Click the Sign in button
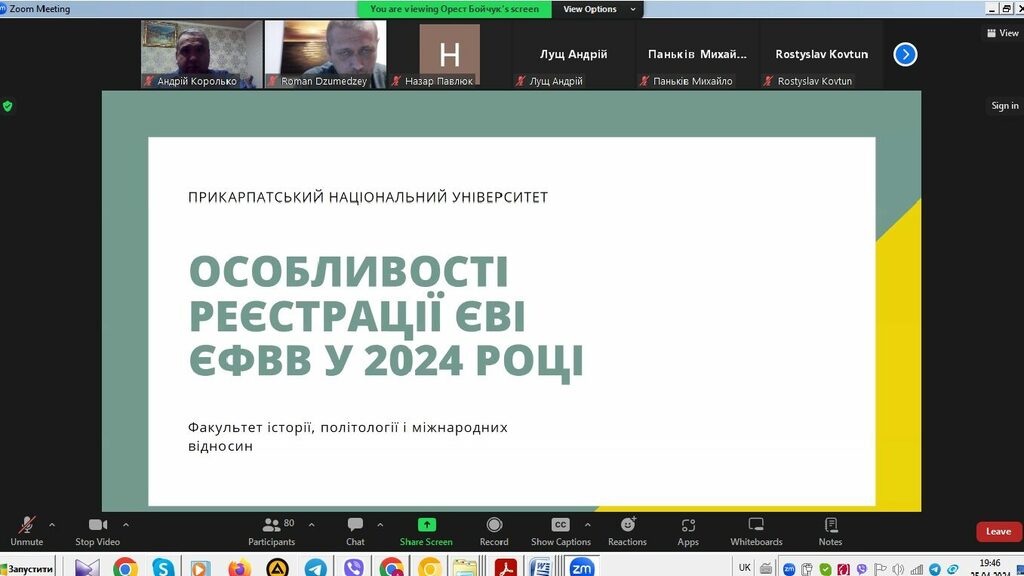Image resolution: width=1024 pixels, height=576 pixels. 1004,106
